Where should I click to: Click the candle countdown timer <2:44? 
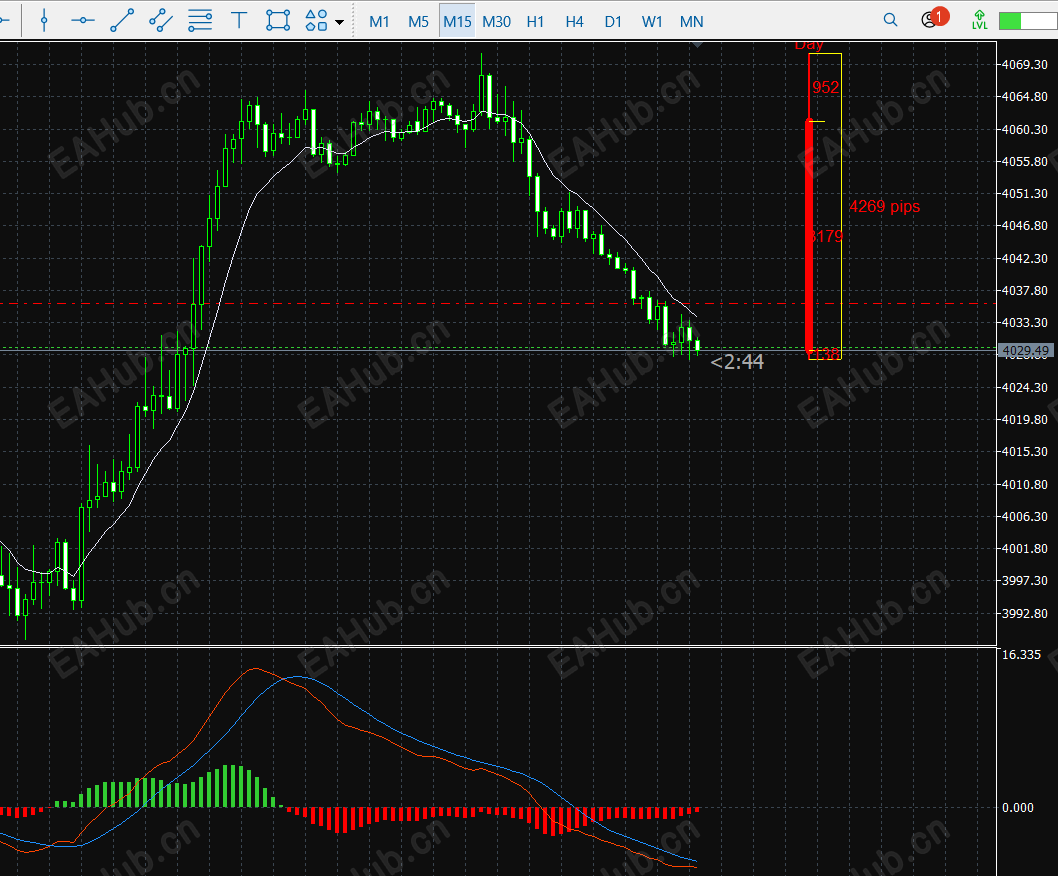(x=737, y=362)
